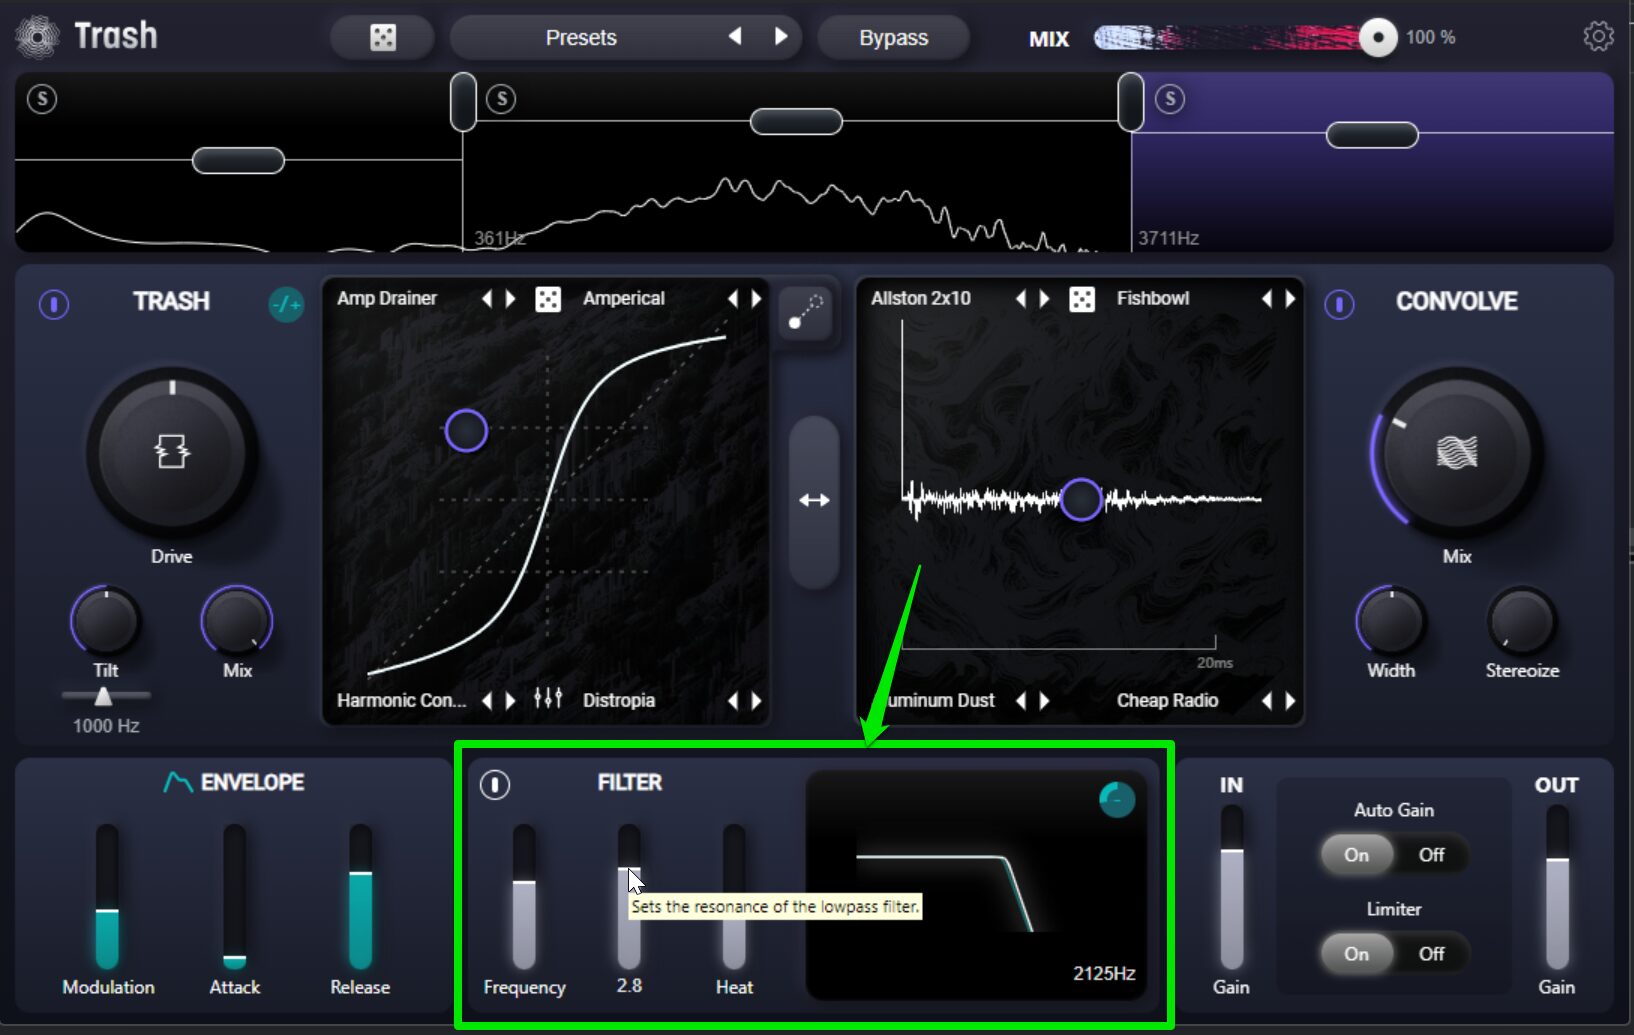The height and width of the screenshot is (1035, 1634).
Task: Click the Convolve Mix knob
Action: click(x=1457, y=453)
